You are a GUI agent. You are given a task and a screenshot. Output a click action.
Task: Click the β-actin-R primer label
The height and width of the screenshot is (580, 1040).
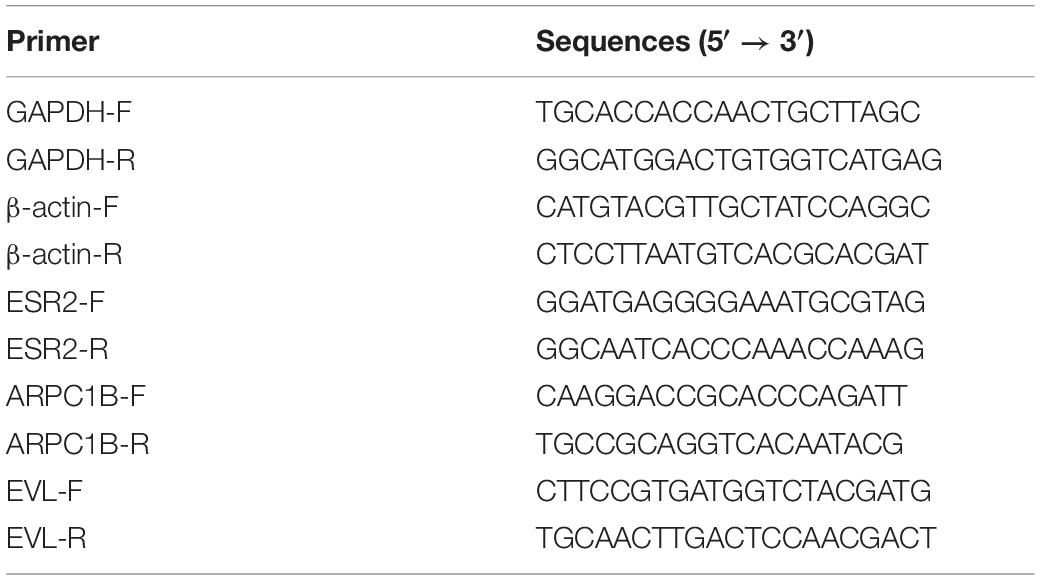(64, 255)
